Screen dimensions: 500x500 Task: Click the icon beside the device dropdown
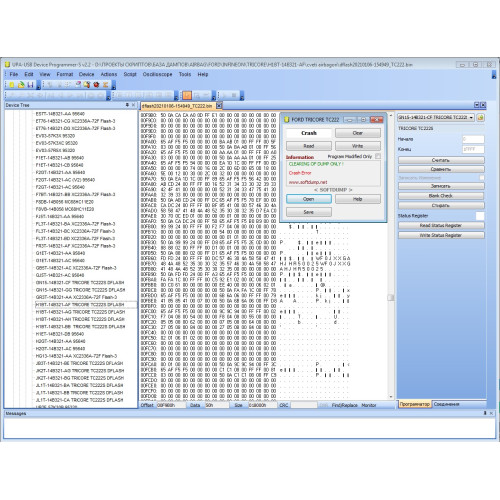(480, 117)
